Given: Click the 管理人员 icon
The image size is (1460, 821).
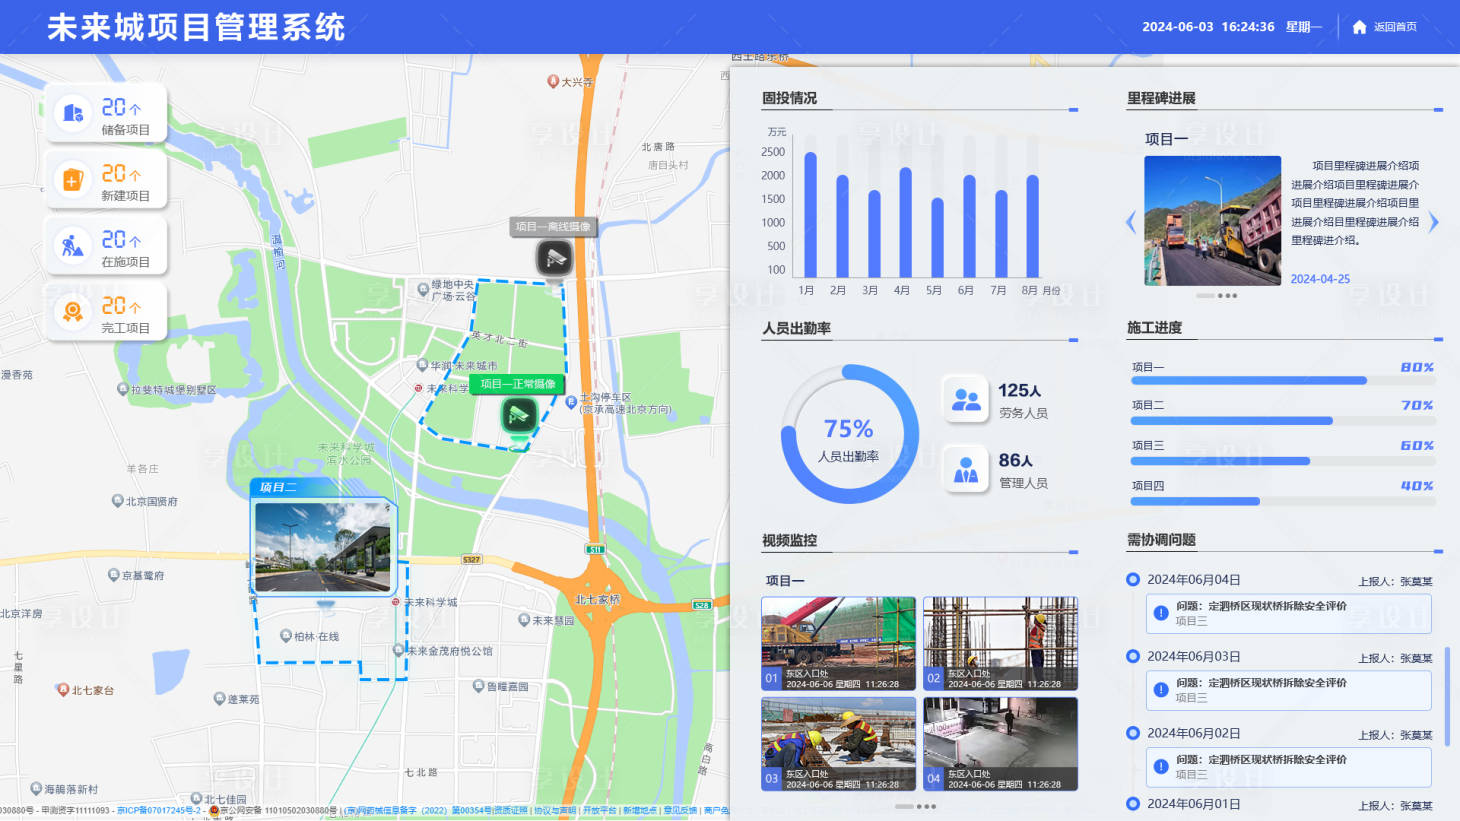Looking at the screenshot, I should click(x=966, y=470).
